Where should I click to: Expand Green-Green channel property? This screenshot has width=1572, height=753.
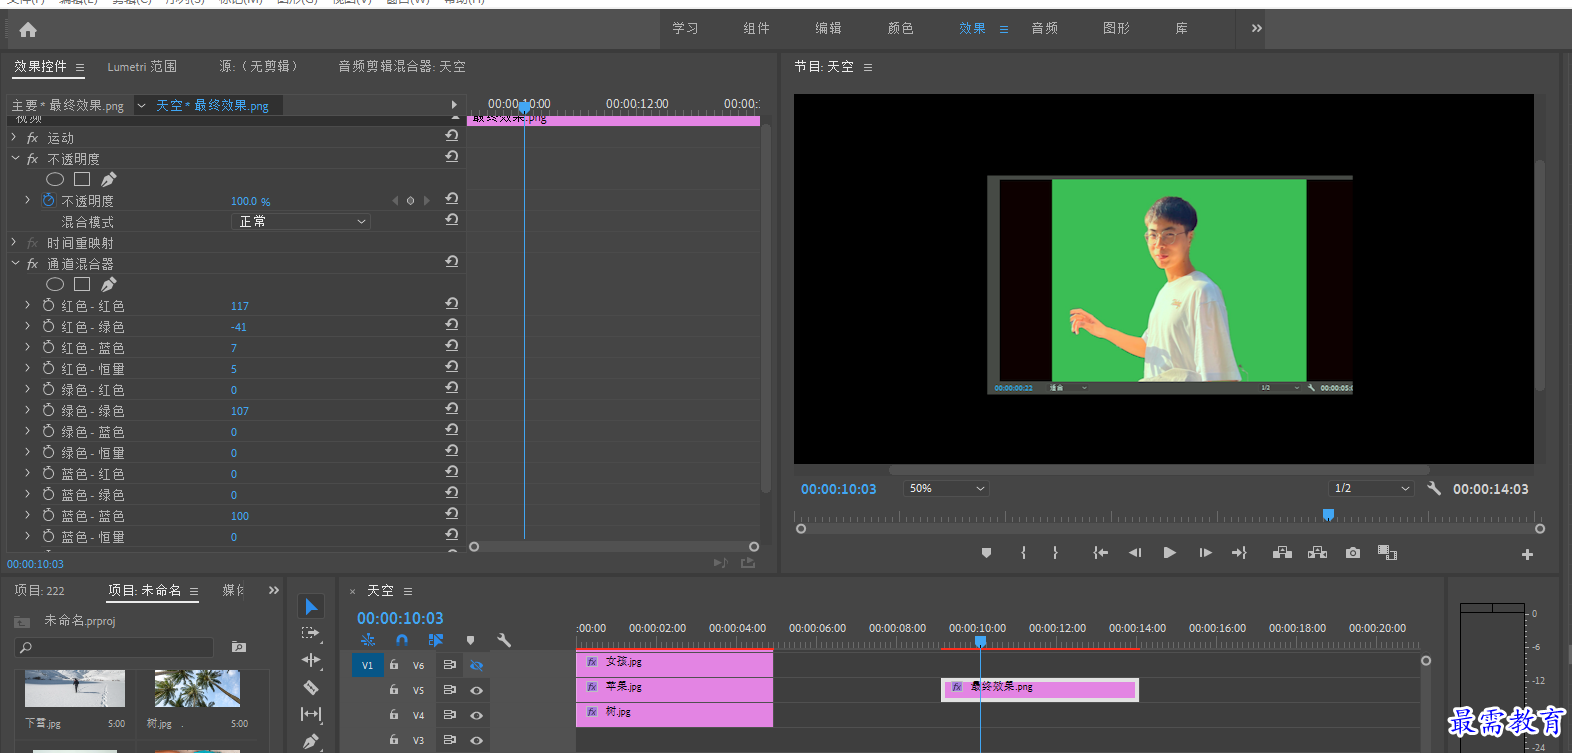[x=28, y=410]
